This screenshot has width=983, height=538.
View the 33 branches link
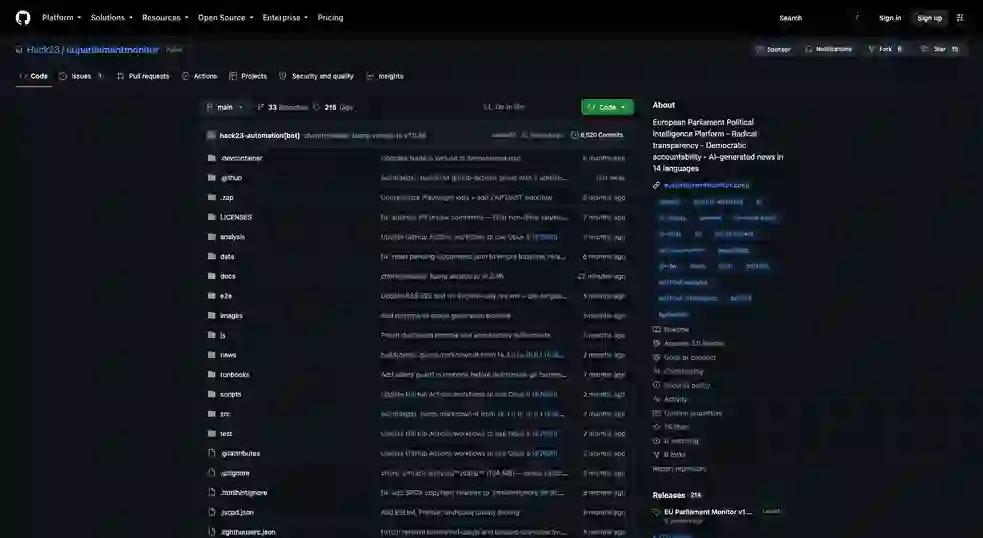(283, 107)
